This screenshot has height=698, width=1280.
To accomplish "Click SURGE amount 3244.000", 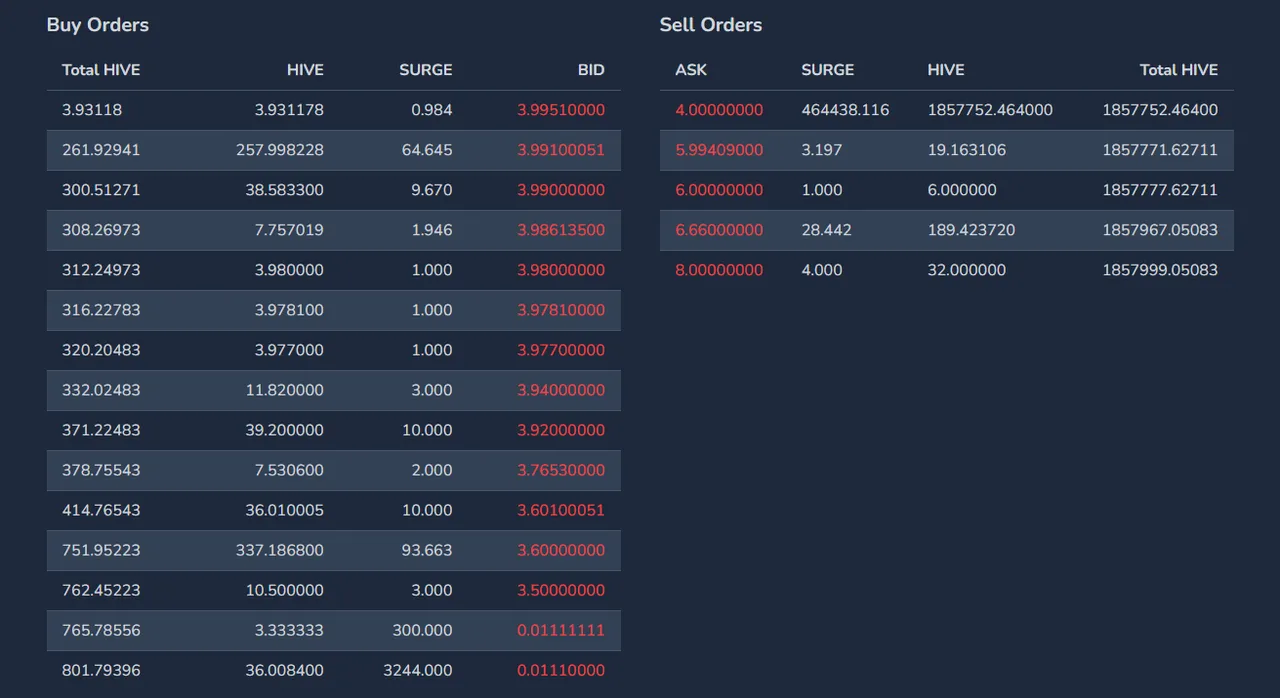I will [418, 670].
